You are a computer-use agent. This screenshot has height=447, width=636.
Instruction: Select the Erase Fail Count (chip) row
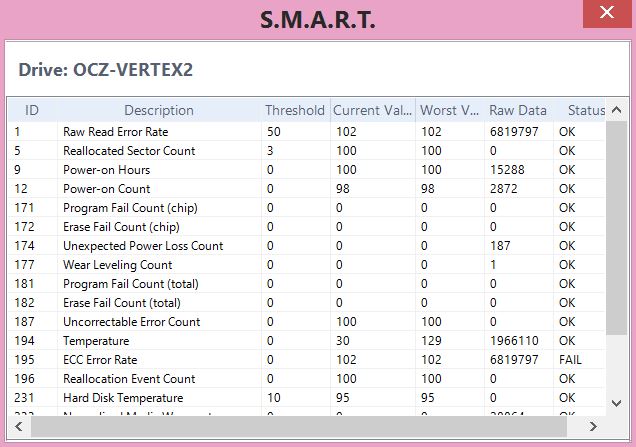pos(307,227)
